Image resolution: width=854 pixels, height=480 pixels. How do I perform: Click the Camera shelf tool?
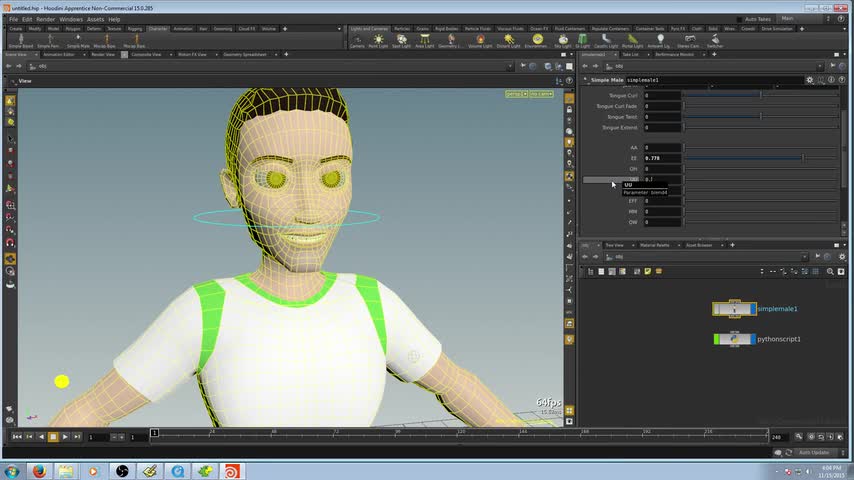(357, 41)
